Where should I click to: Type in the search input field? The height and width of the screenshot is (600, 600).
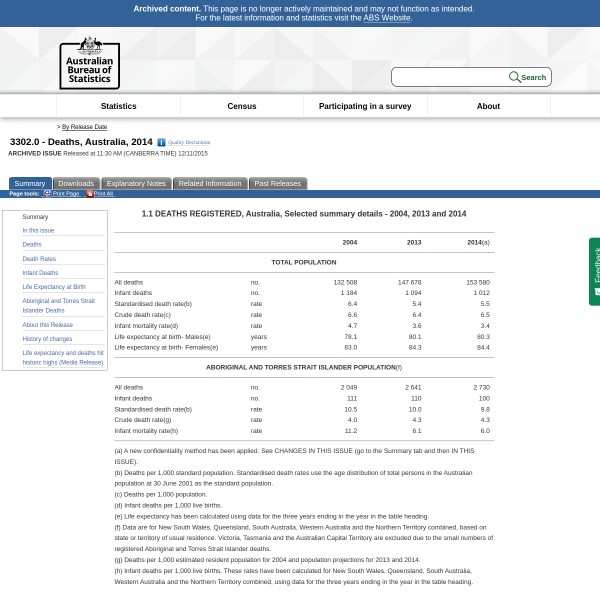[450, 77]
